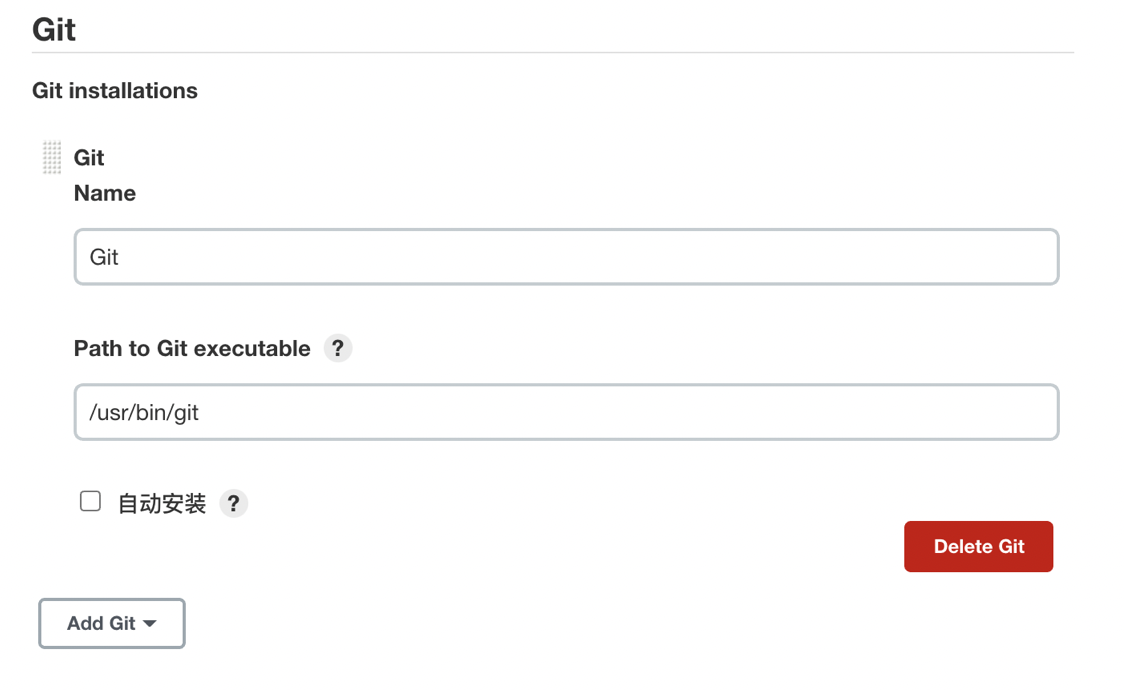Image resolution: width=1124 pixels, height=690 pixels.
Task: Grab the drag handle beside Git installation
Action: [x=52, y=158]
